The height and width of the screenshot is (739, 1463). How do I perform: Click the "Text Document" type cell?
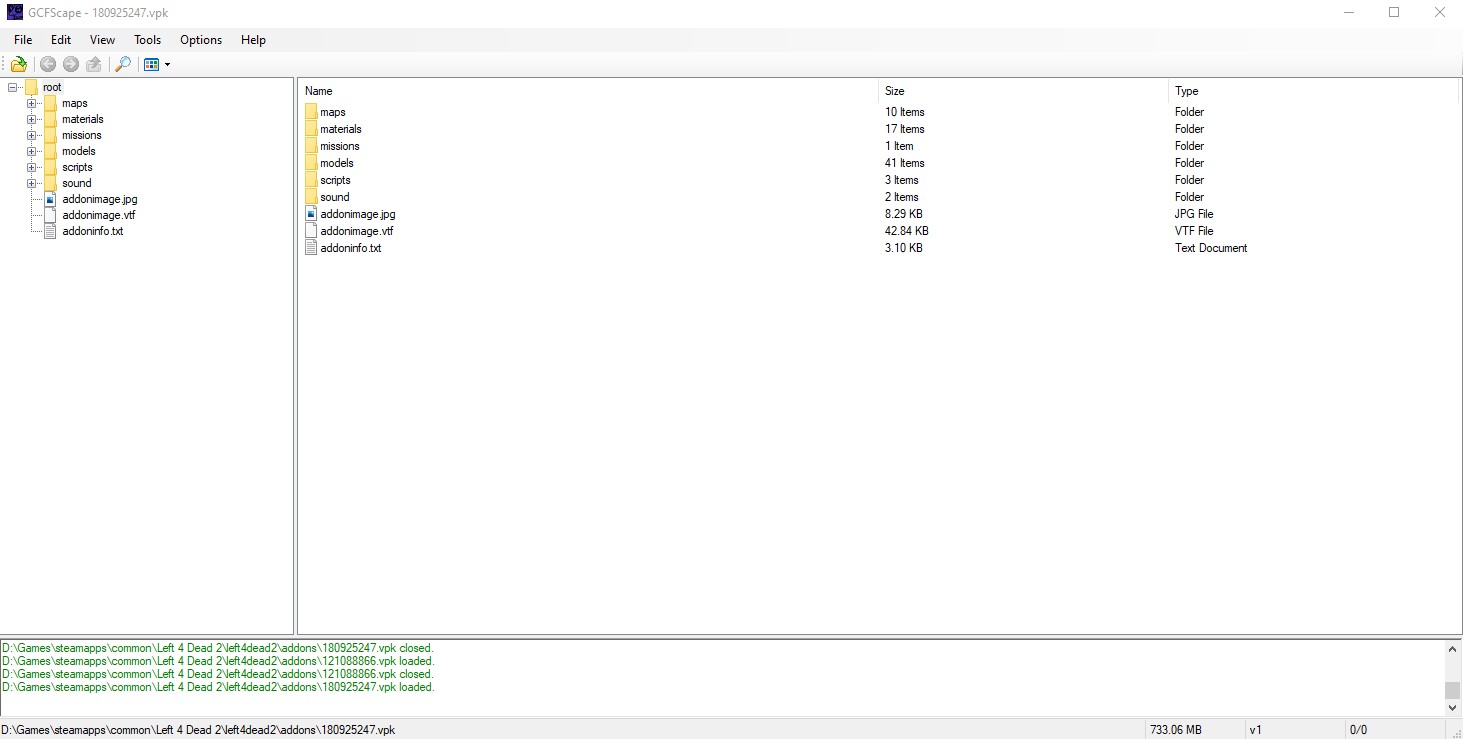point(1211,248)
